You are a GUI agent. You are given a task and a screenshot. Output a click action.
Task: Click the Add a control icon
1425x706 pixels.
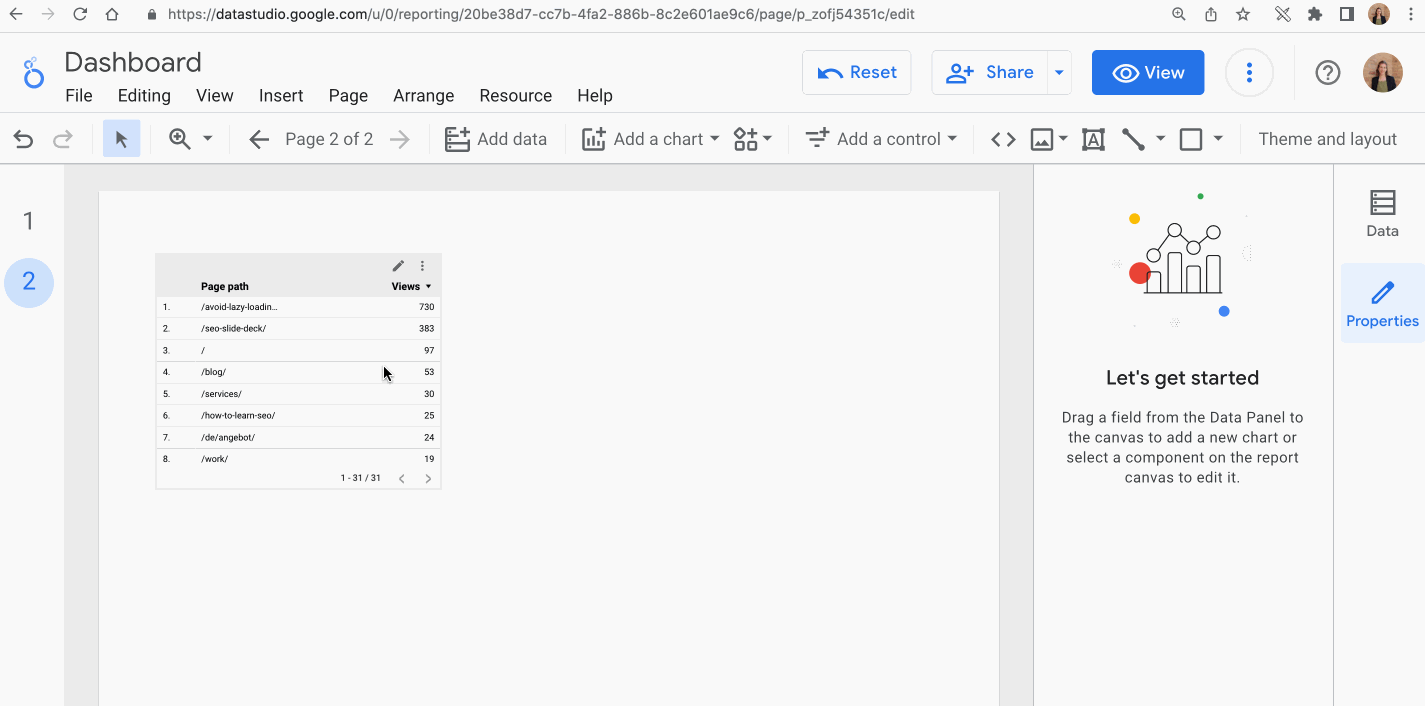pos(816,138)
